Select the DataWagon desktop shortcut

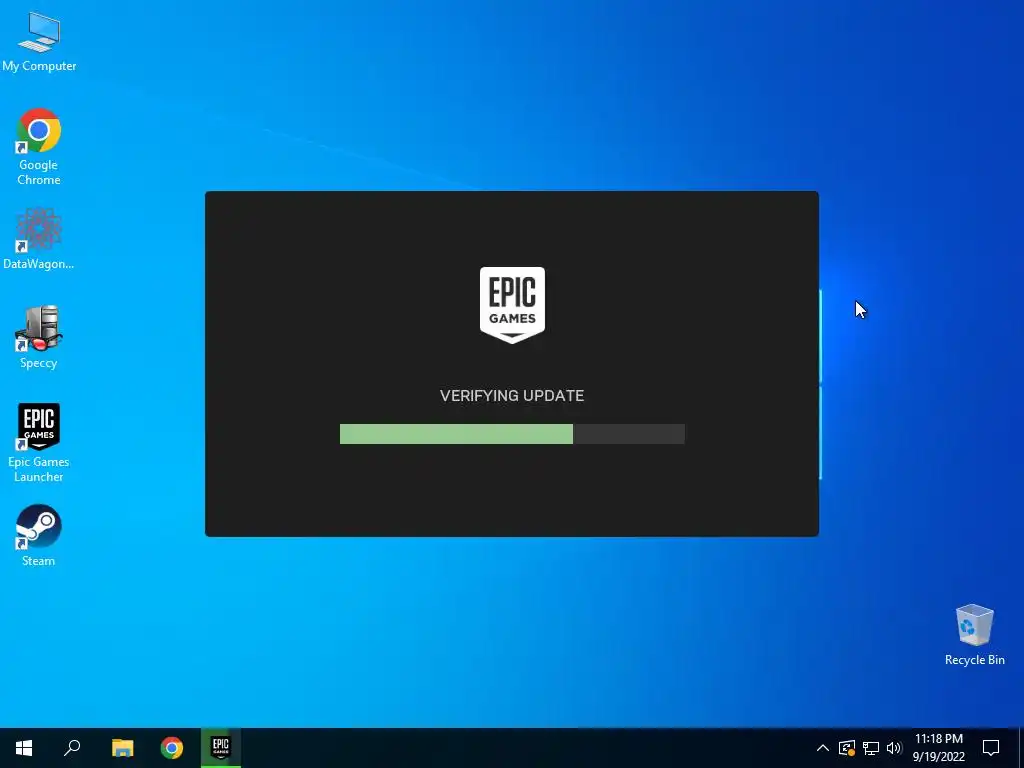click(x=39, y=239)
